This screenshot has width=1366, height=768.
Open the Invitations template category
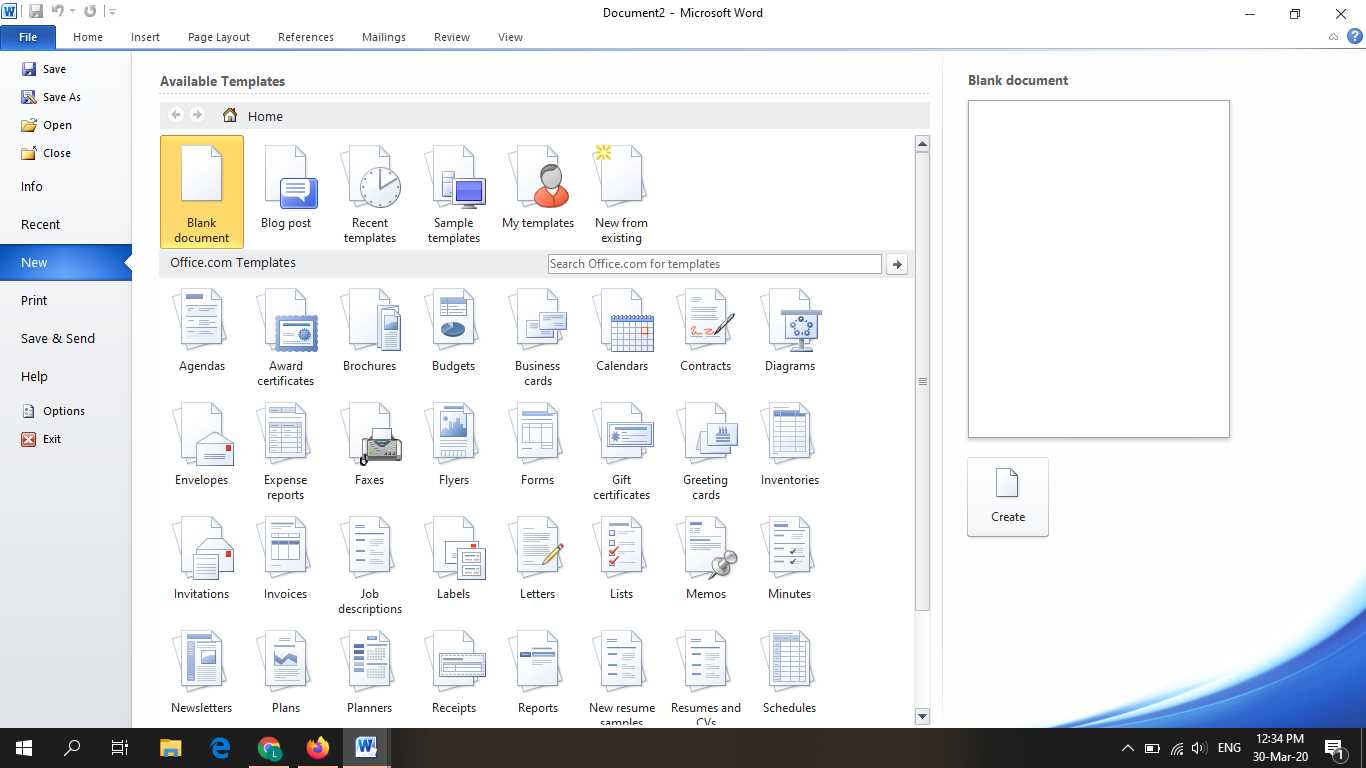(x=202, y=559)
